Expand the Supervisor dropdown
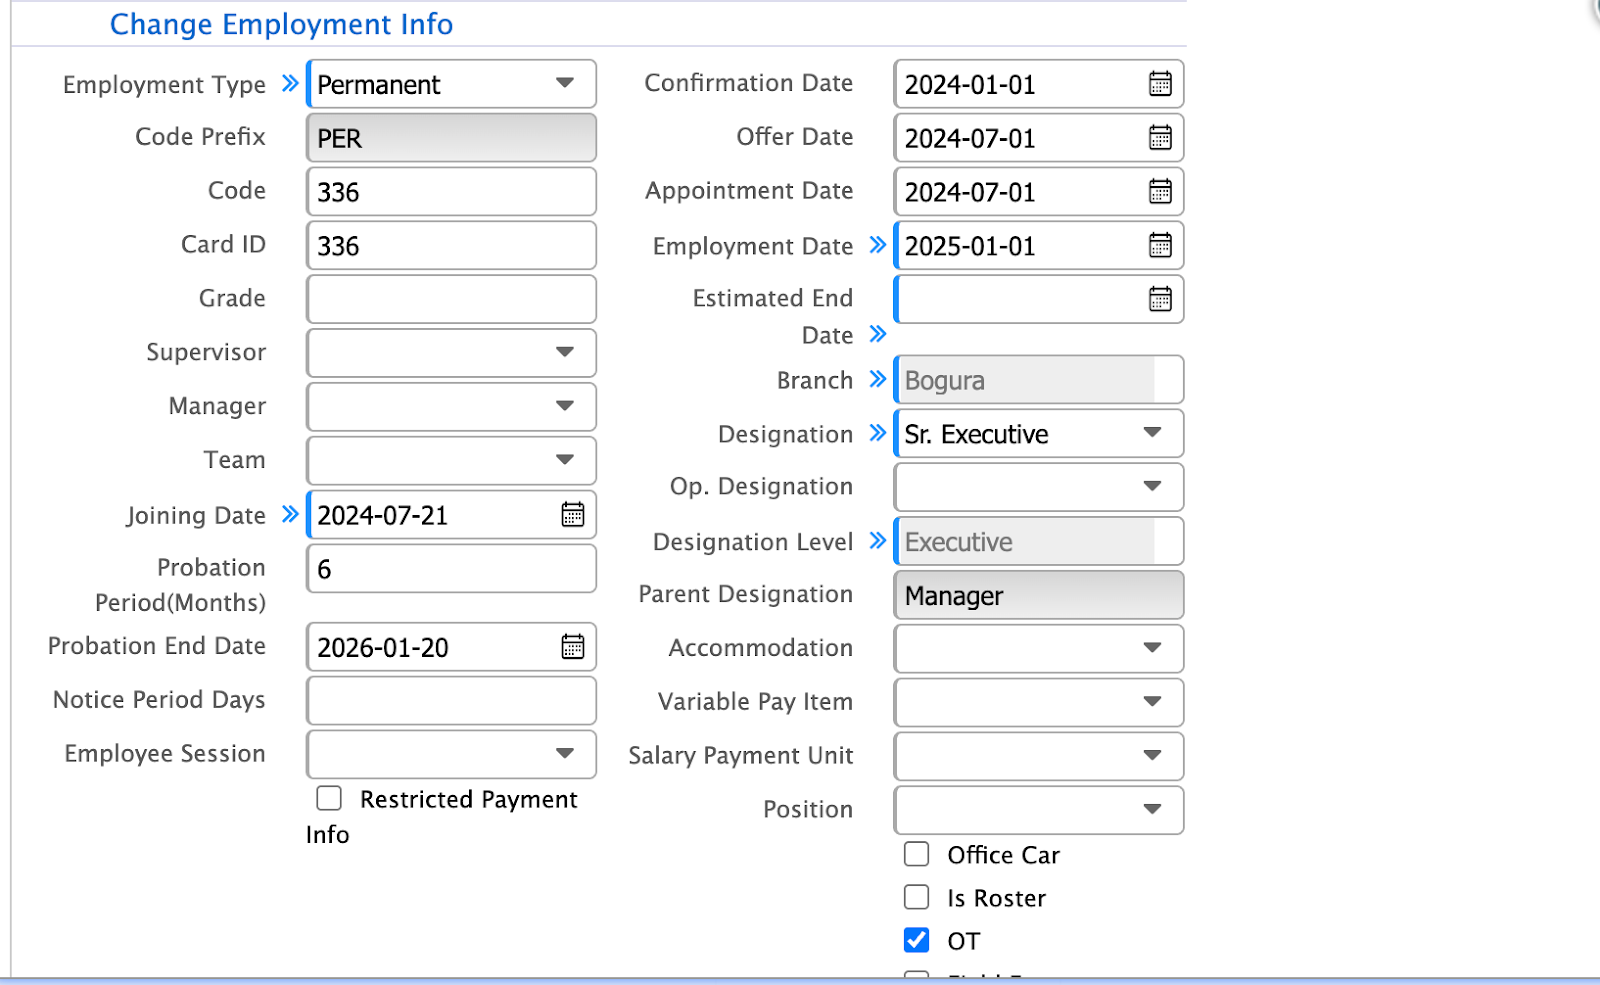1600x985 pixels. [x=565, y=352]
